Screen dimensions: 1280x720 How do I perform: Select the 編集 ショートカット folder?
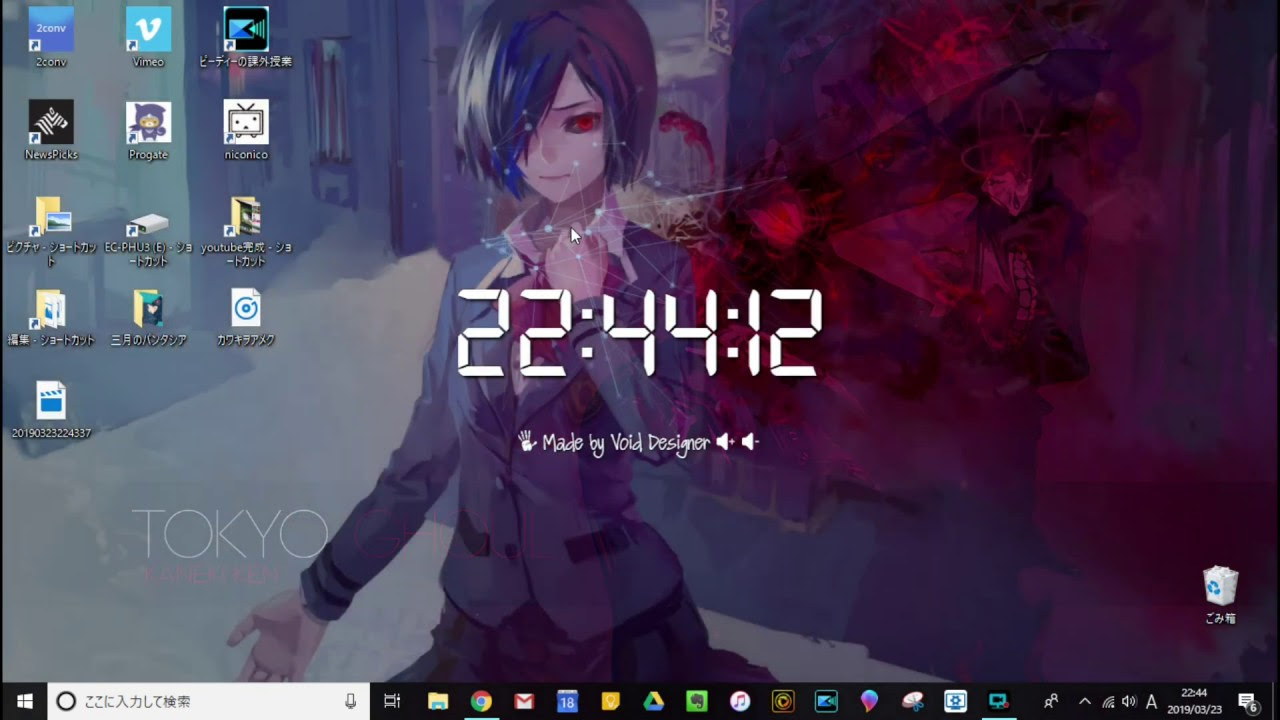point(51,317)
